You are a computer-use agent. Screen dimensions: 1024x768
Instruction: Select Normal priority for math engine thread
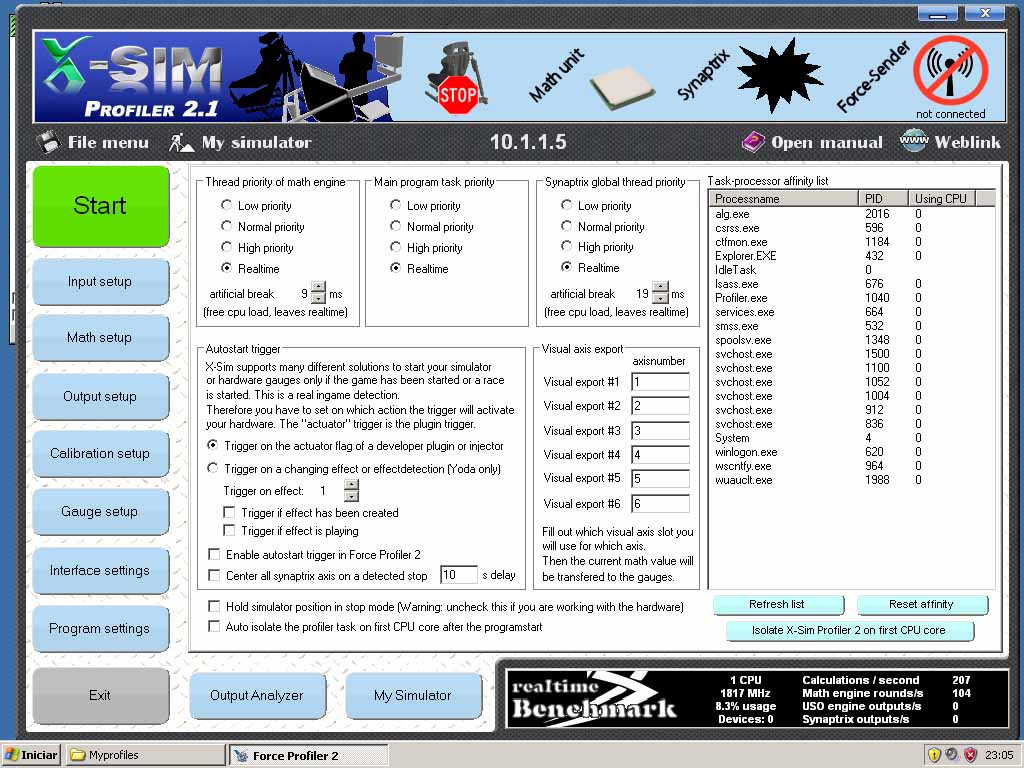(x=226, y=226)
